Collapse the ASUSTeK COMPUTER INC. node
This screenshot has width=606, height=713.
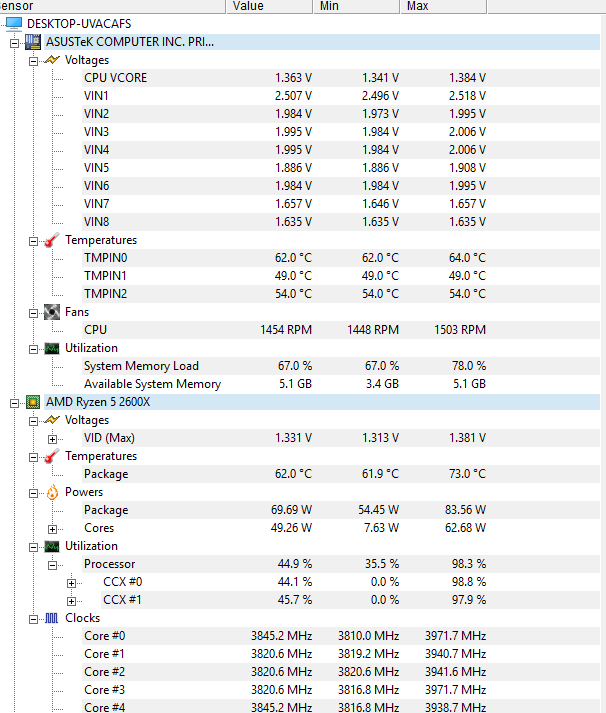pos(15,44)
